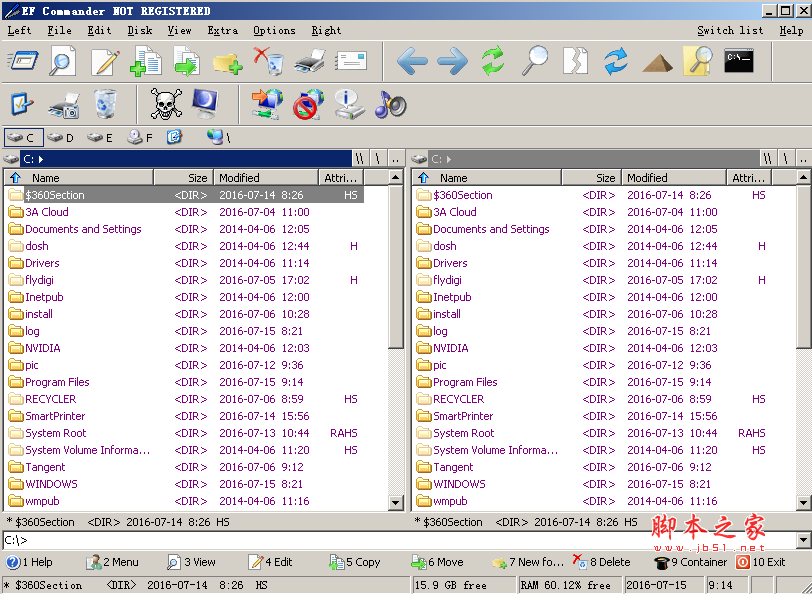Click the left panel parent directory '..' button
The height and width of the screenshot is (594, 812).
[396, 158]
